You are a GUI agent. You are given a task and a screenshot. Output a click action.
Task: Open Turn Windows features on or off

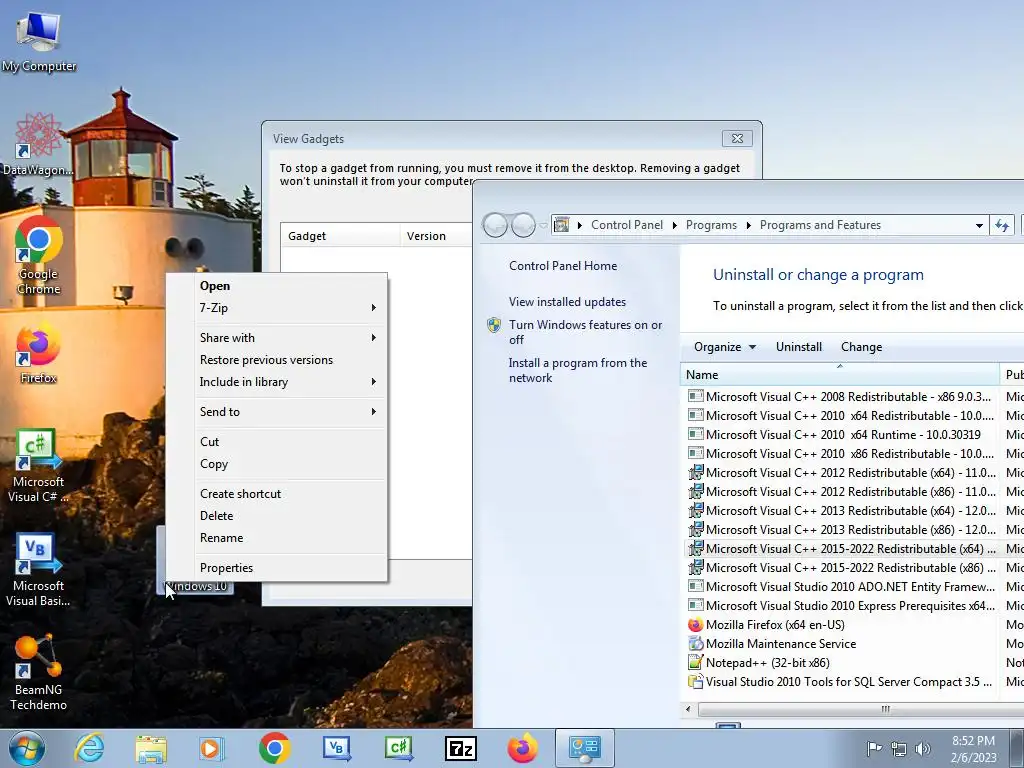[x=585, y=332]
